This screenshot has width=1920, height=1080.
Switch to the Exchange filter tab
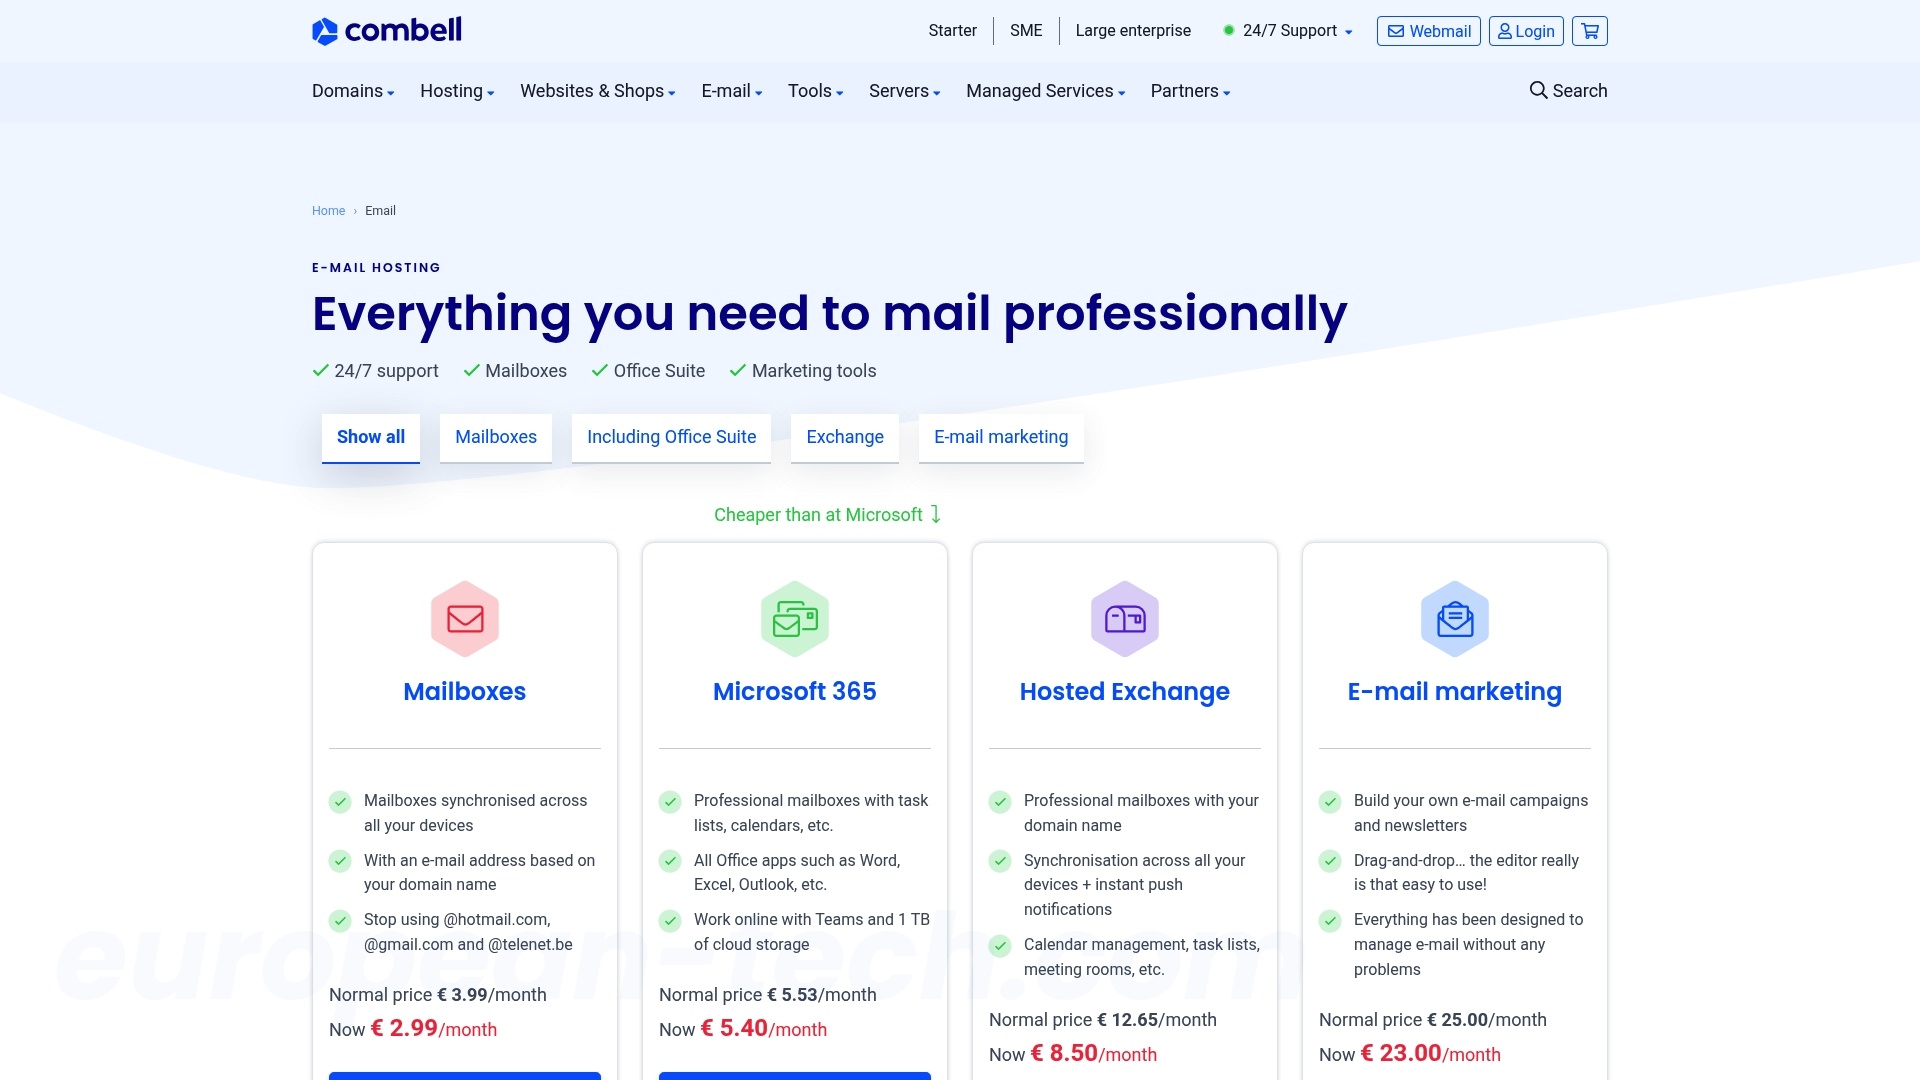(844, 437)
